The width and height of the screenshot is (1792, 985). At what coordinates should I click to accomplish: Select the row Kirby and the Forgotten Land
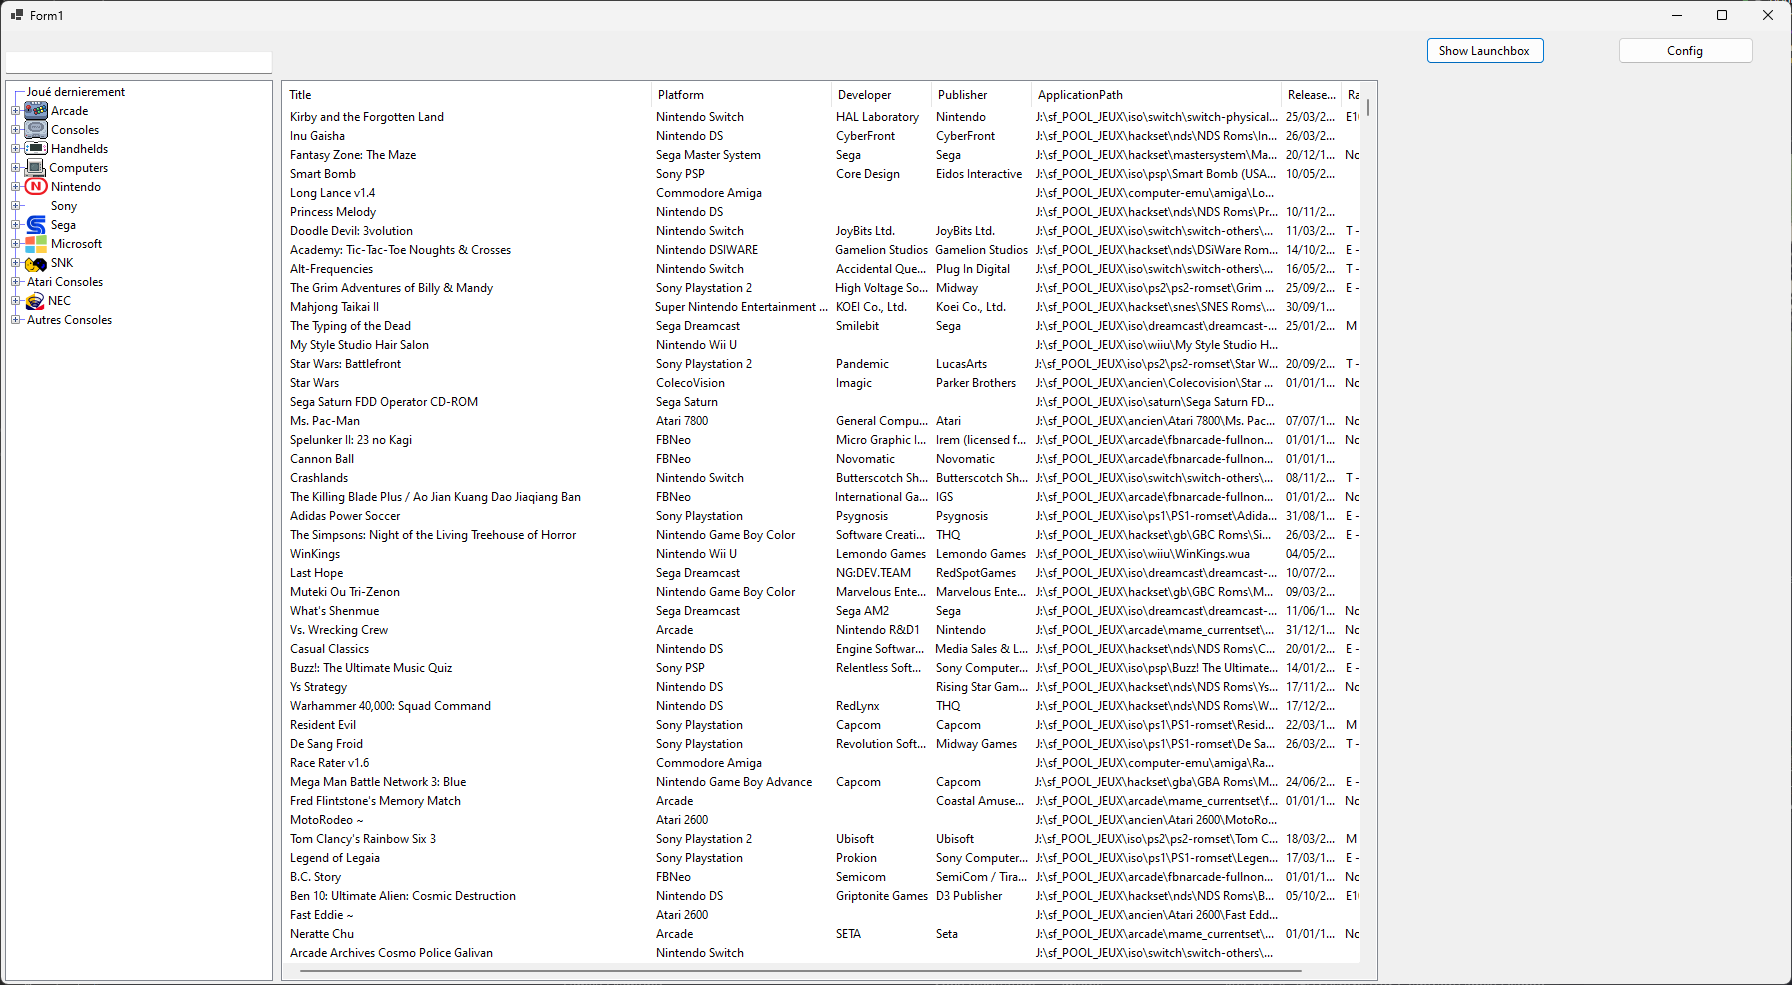pyautogui.click(x=822, y=117)
